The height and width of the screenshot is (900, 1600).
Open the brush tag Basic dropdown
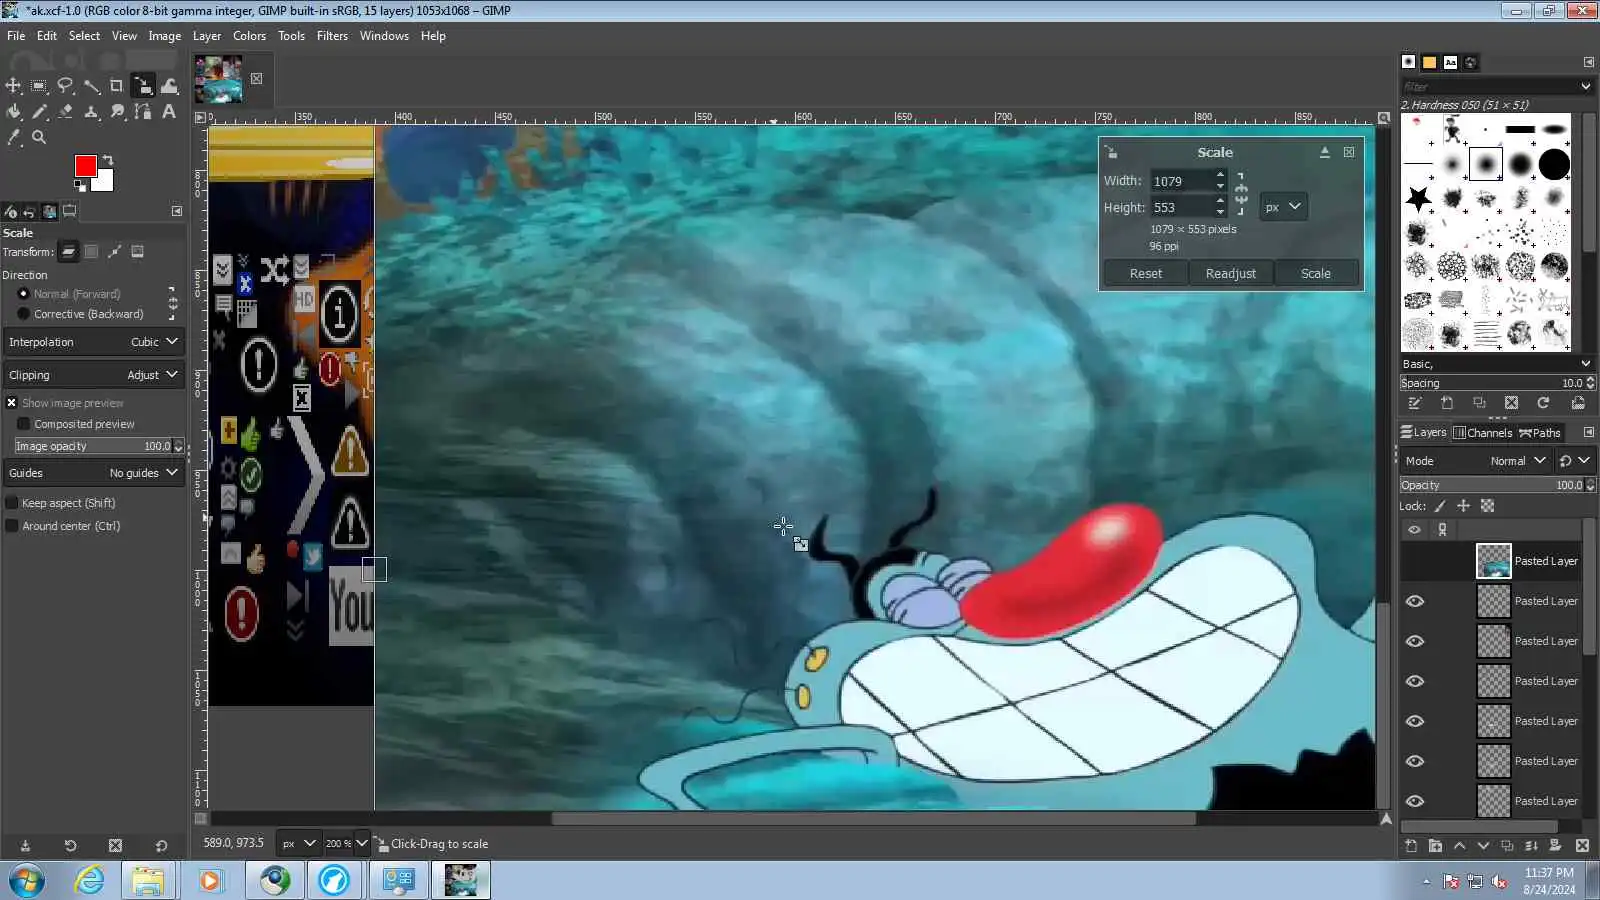(x=1496, y=364)
